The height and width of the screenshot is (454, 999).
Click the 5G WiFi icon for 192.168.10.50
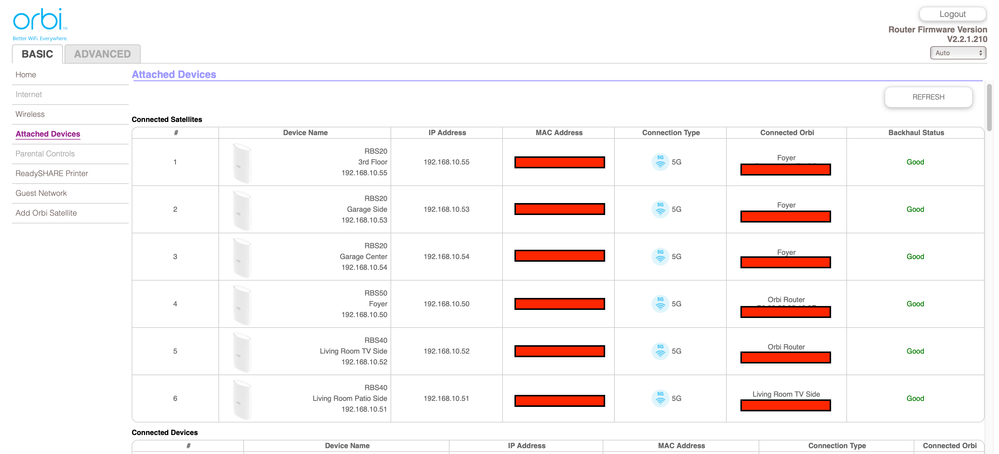click(660, 304)
